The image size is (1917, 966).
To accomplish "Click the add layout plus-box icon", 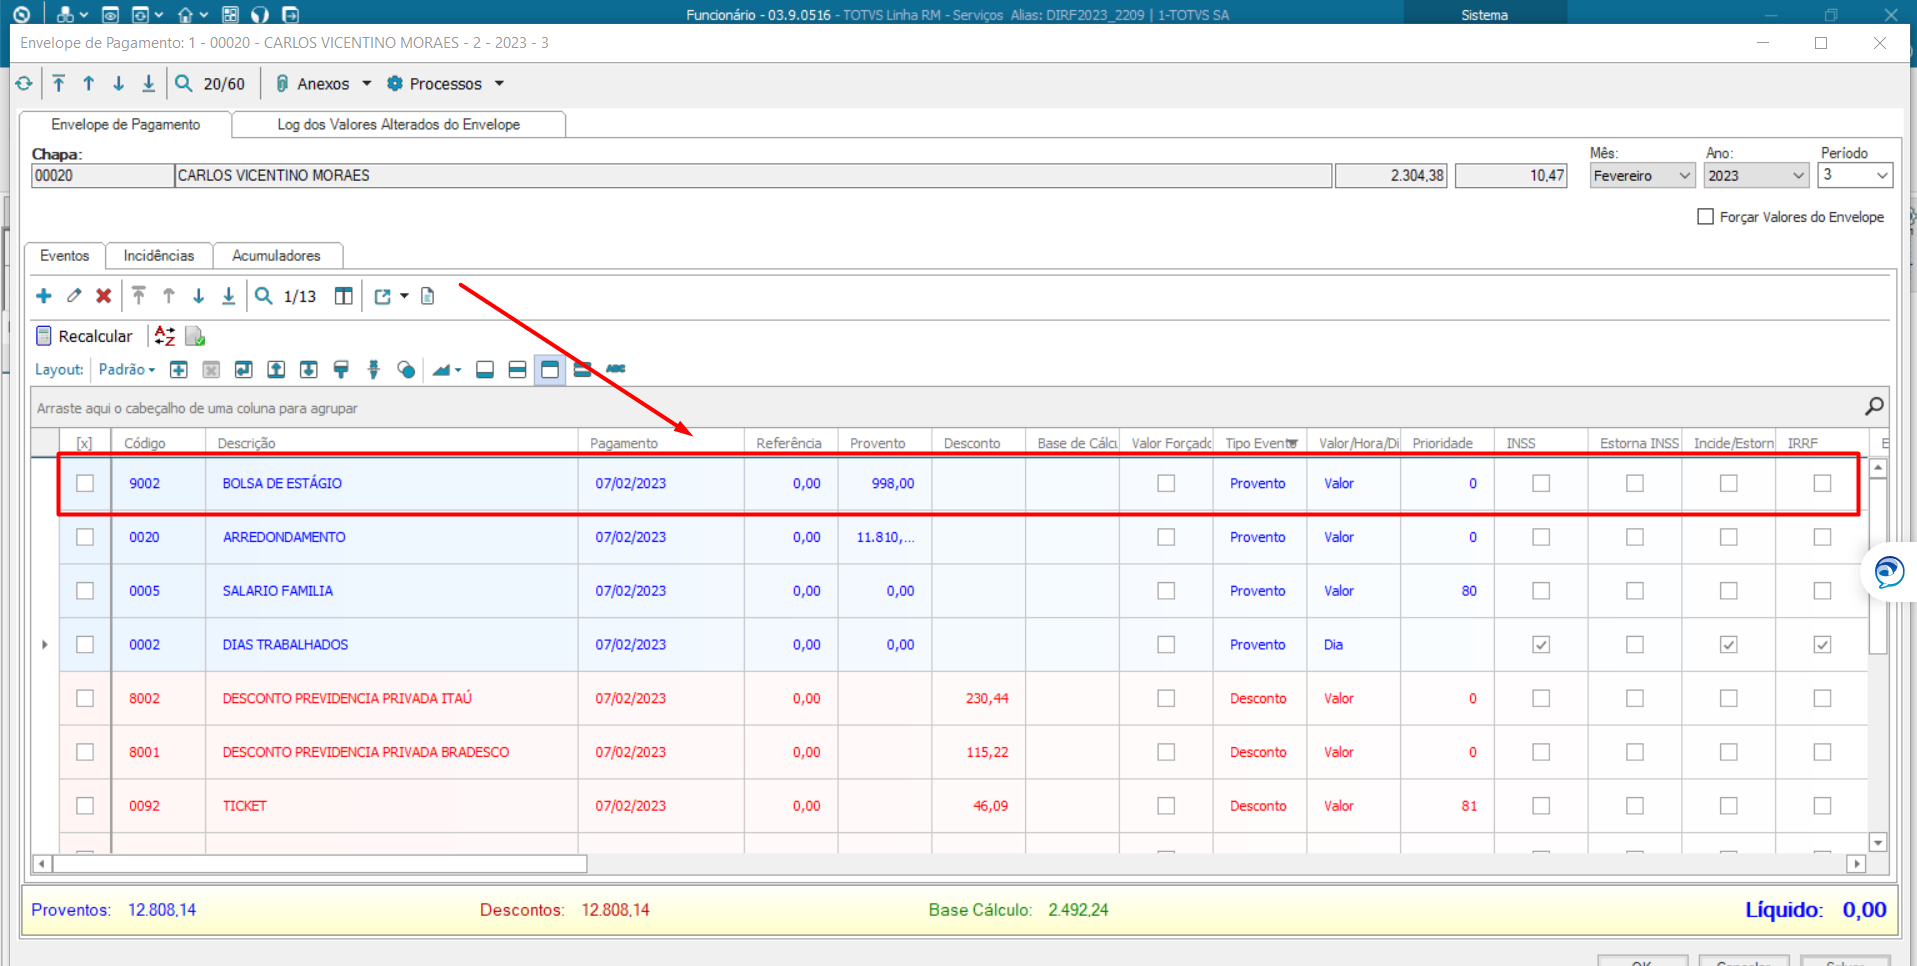I will pos(179,370).
